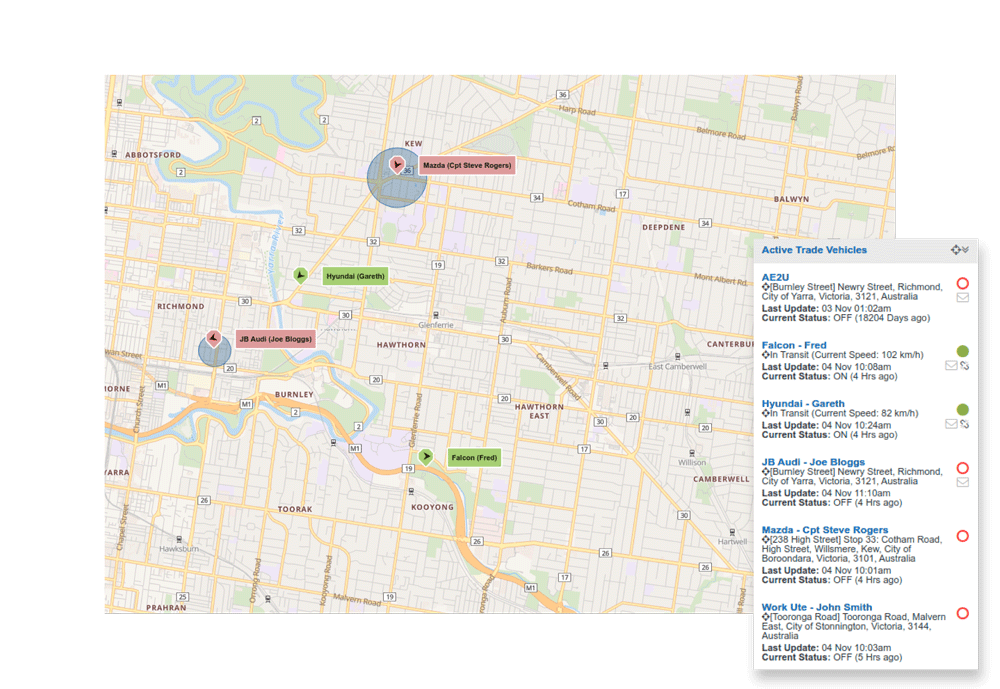Click the envelope icon for JB Audi - Joe Bloggs
This screenshot has width=1000, height=689.
(x=963, y=482)
